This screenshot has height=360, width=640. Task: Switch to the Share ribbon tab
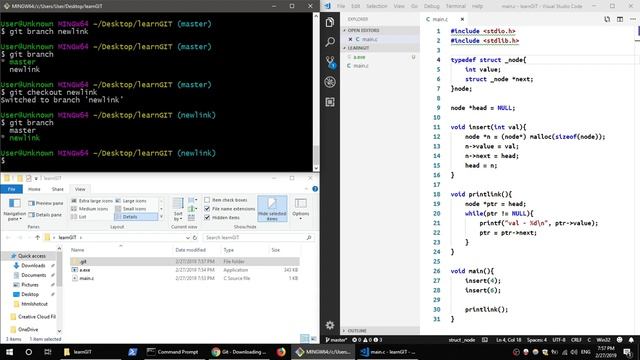point(58,189)
